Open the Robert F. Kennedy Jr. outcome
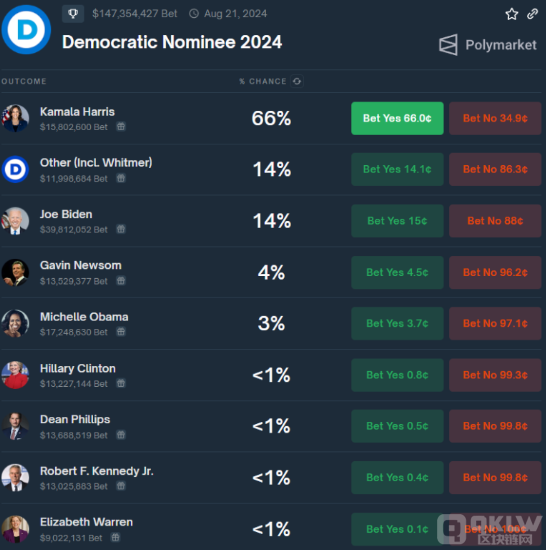 click(x=97, y=471)
